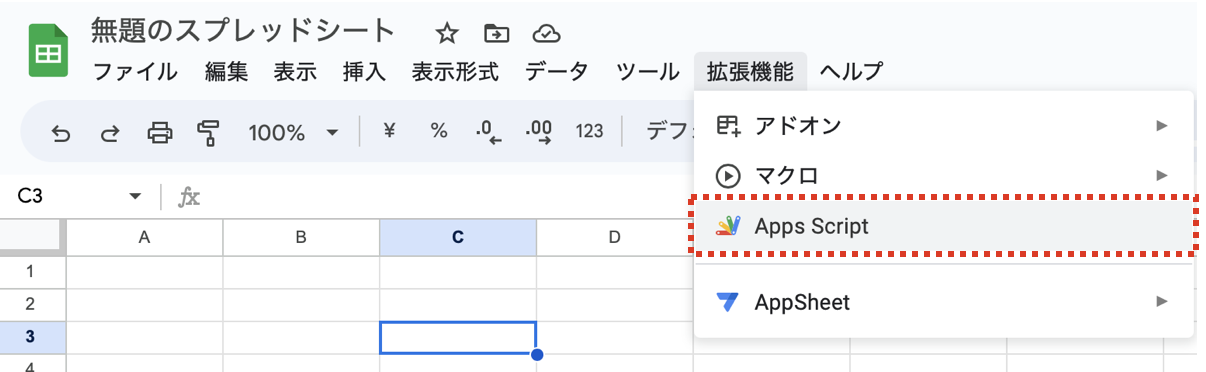The width and height of the screenshot is (1206, 372).
Task: Open the ファイル menu
Action: [x=135, y=71]
